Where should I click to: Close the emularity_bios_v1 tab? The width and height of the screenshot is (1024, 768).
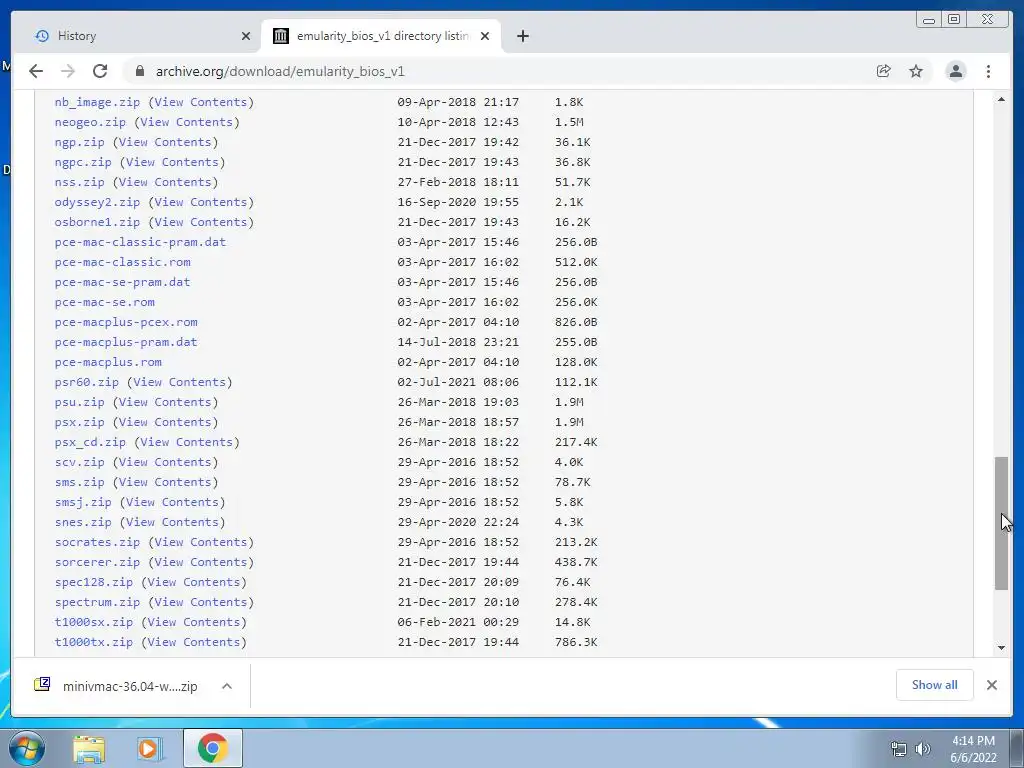(x=485, y=36)
